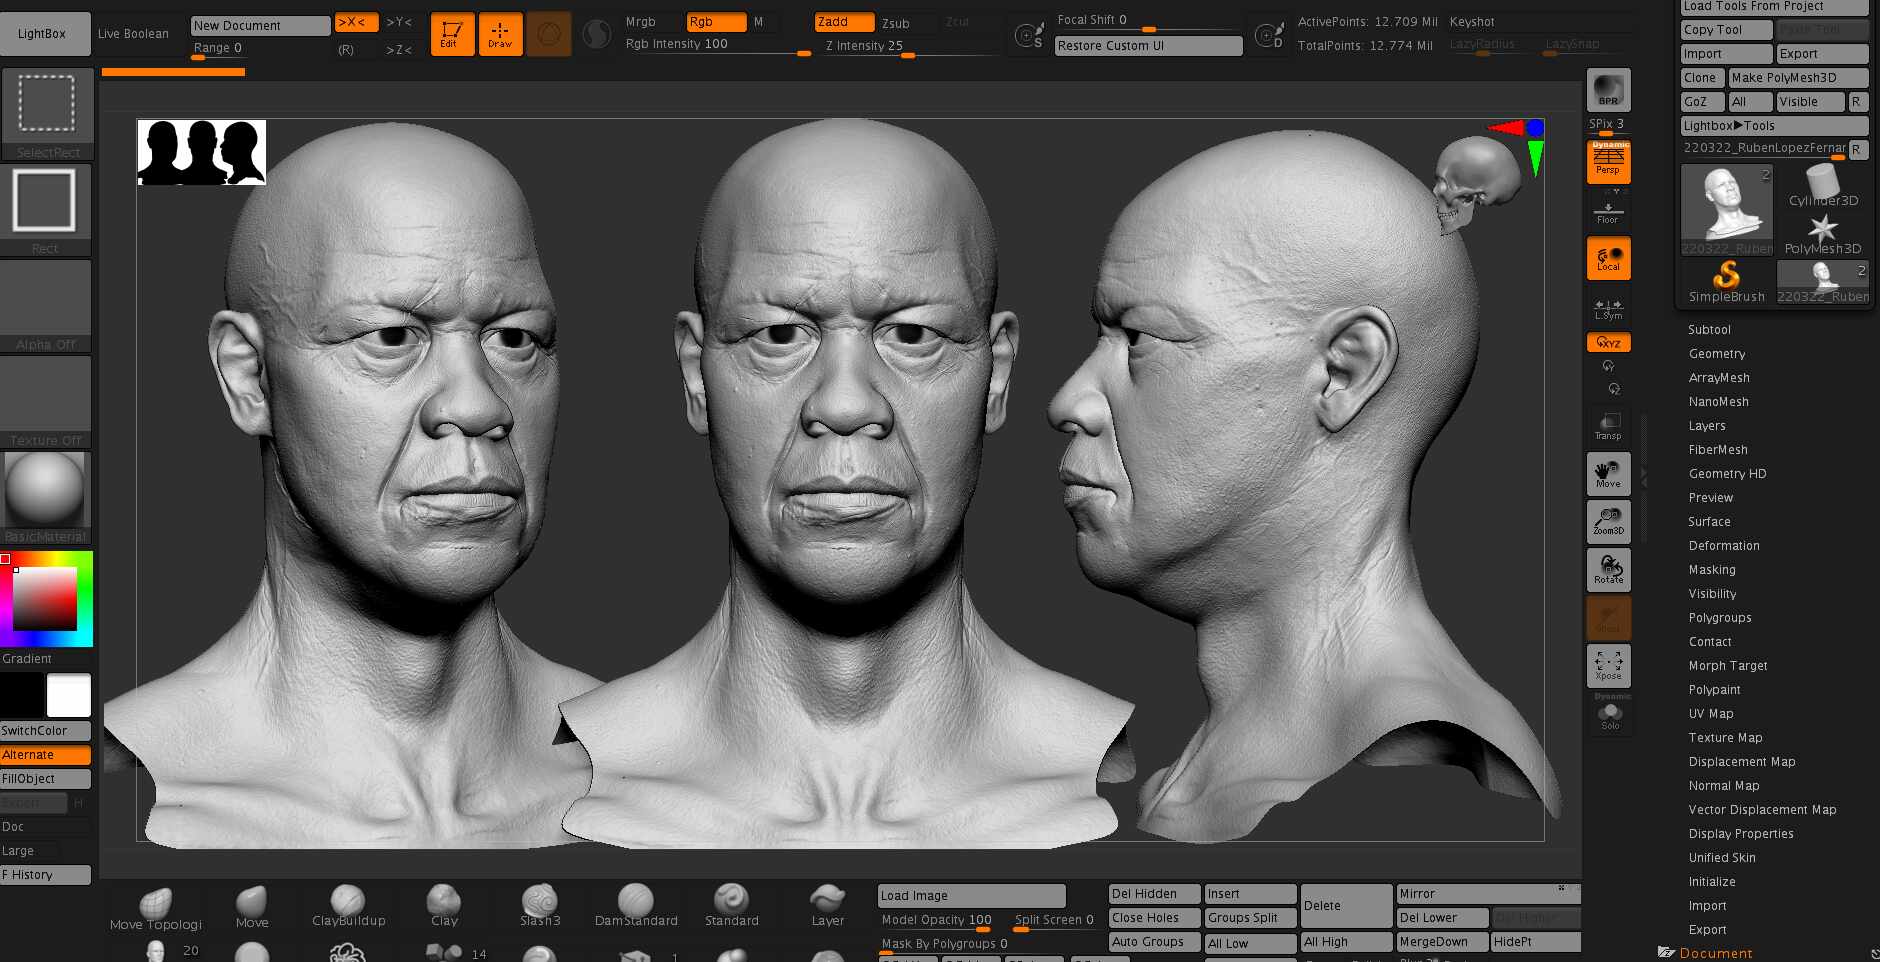The width and height of the screenshot is (1880, 962).
Task: Expand the Subtool palette section
Action: [1709, 330]
